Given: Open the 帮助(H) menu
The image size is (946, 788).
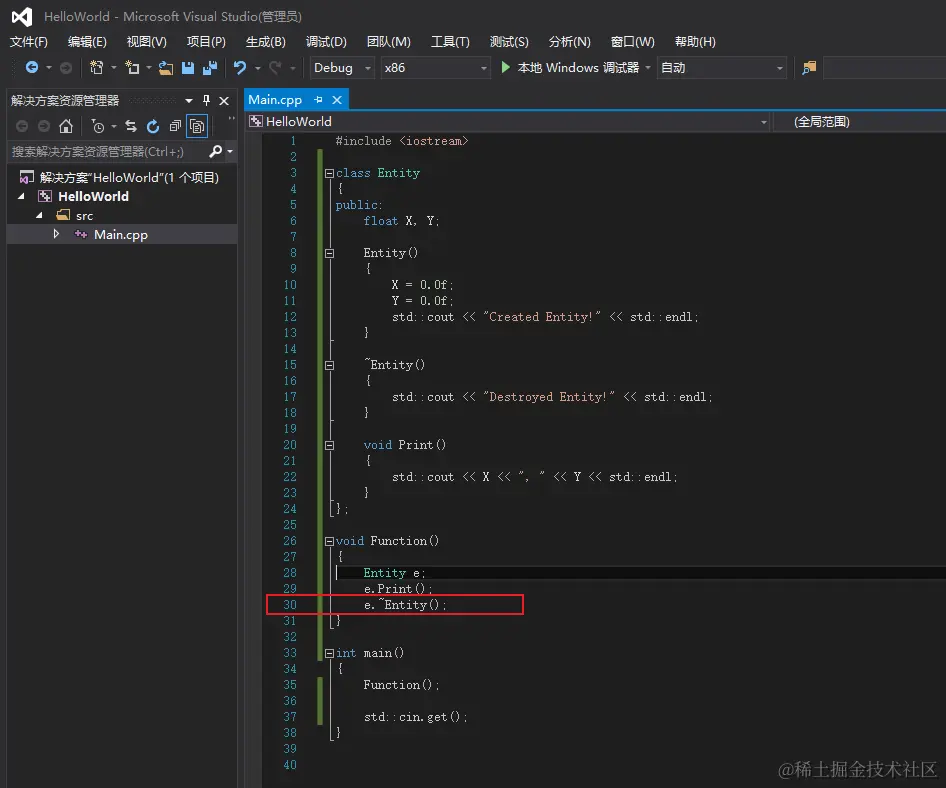Looking at the screenshot, I should pyautogui.click(x=695, y=42).
